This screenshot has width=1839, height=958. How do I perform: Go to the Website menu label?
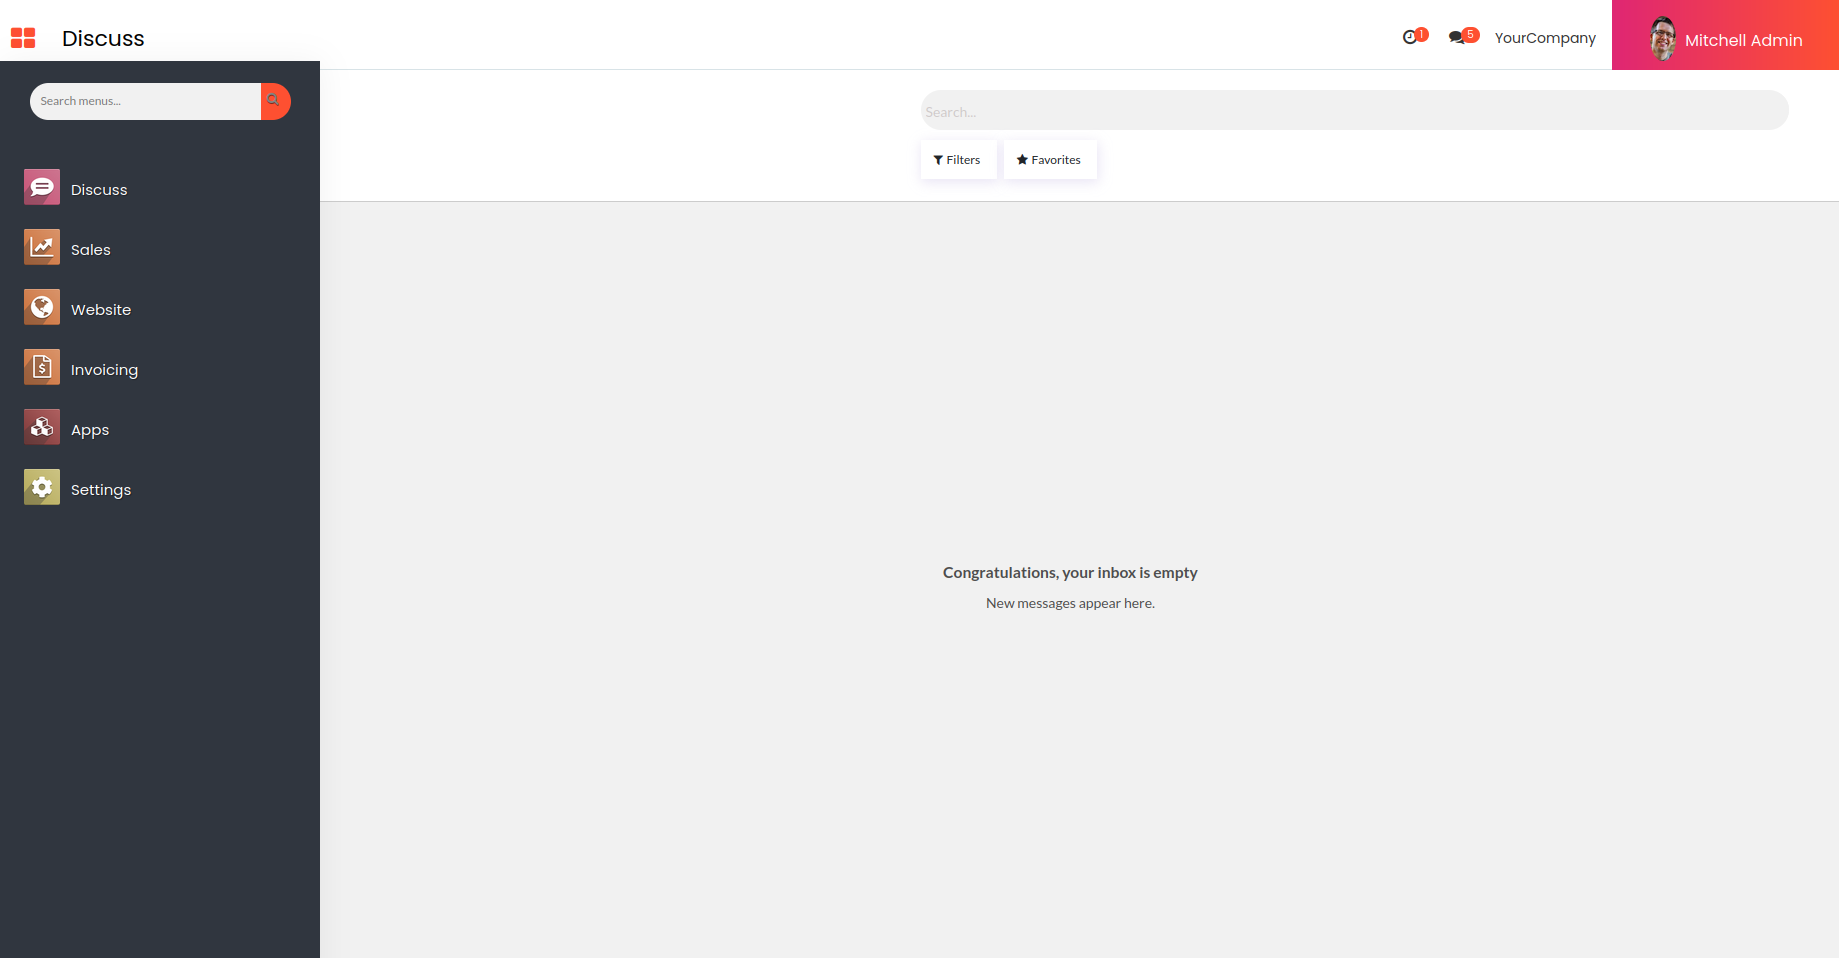101,310
